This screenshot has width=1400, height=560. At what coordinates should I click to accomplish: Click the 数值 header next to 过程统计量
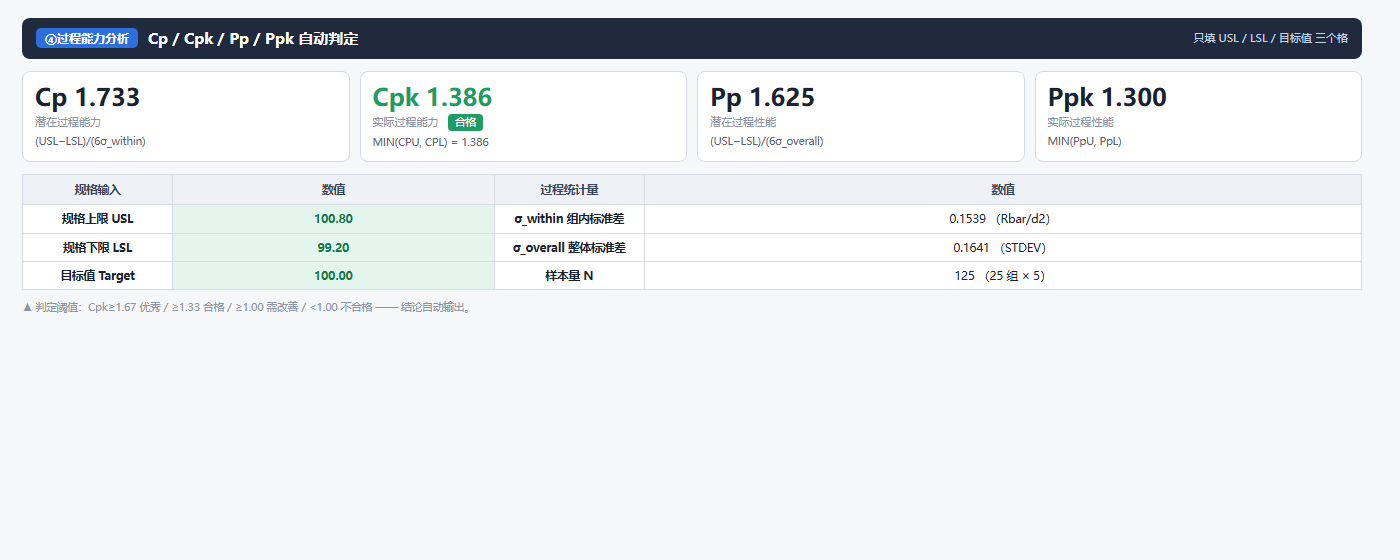[1003, 190]
